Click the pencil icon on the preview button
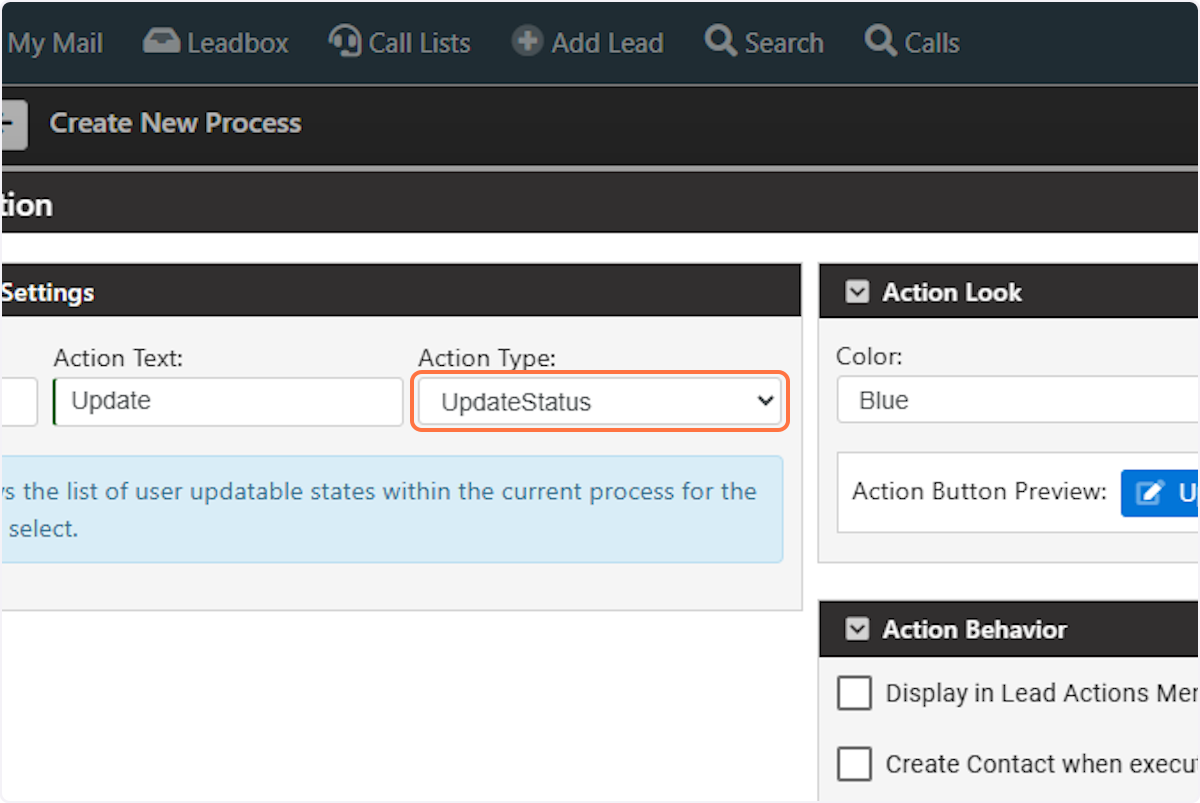The width and height of the screenshot is (1200, 803). [1151, 493]
